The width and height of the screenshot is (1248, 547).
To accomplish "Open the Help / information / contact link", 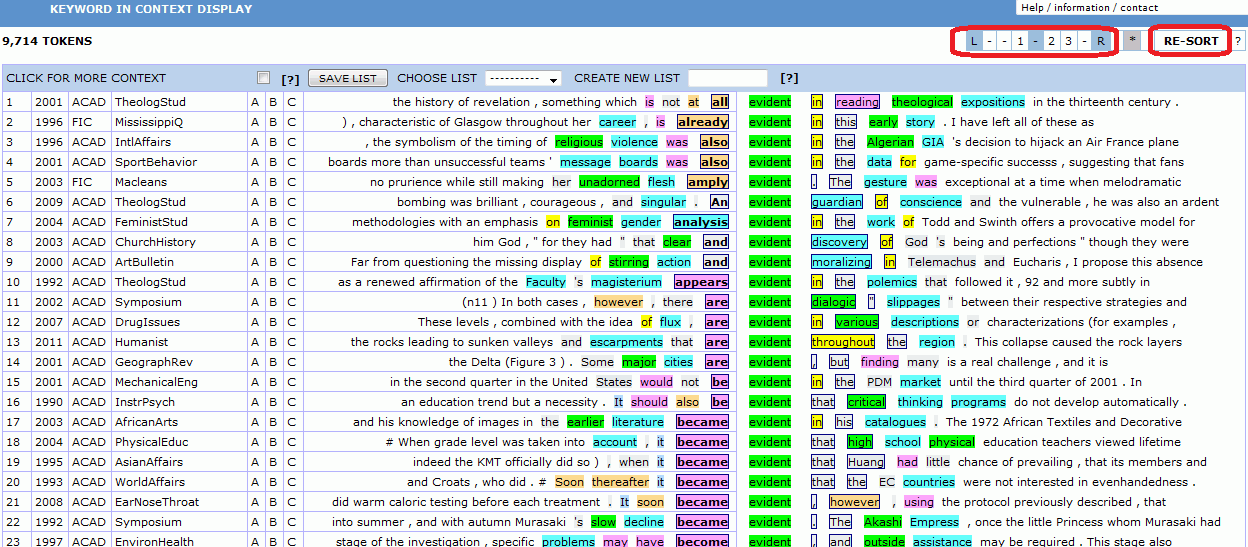I will pyautogui.click(x=1088, y=7).
